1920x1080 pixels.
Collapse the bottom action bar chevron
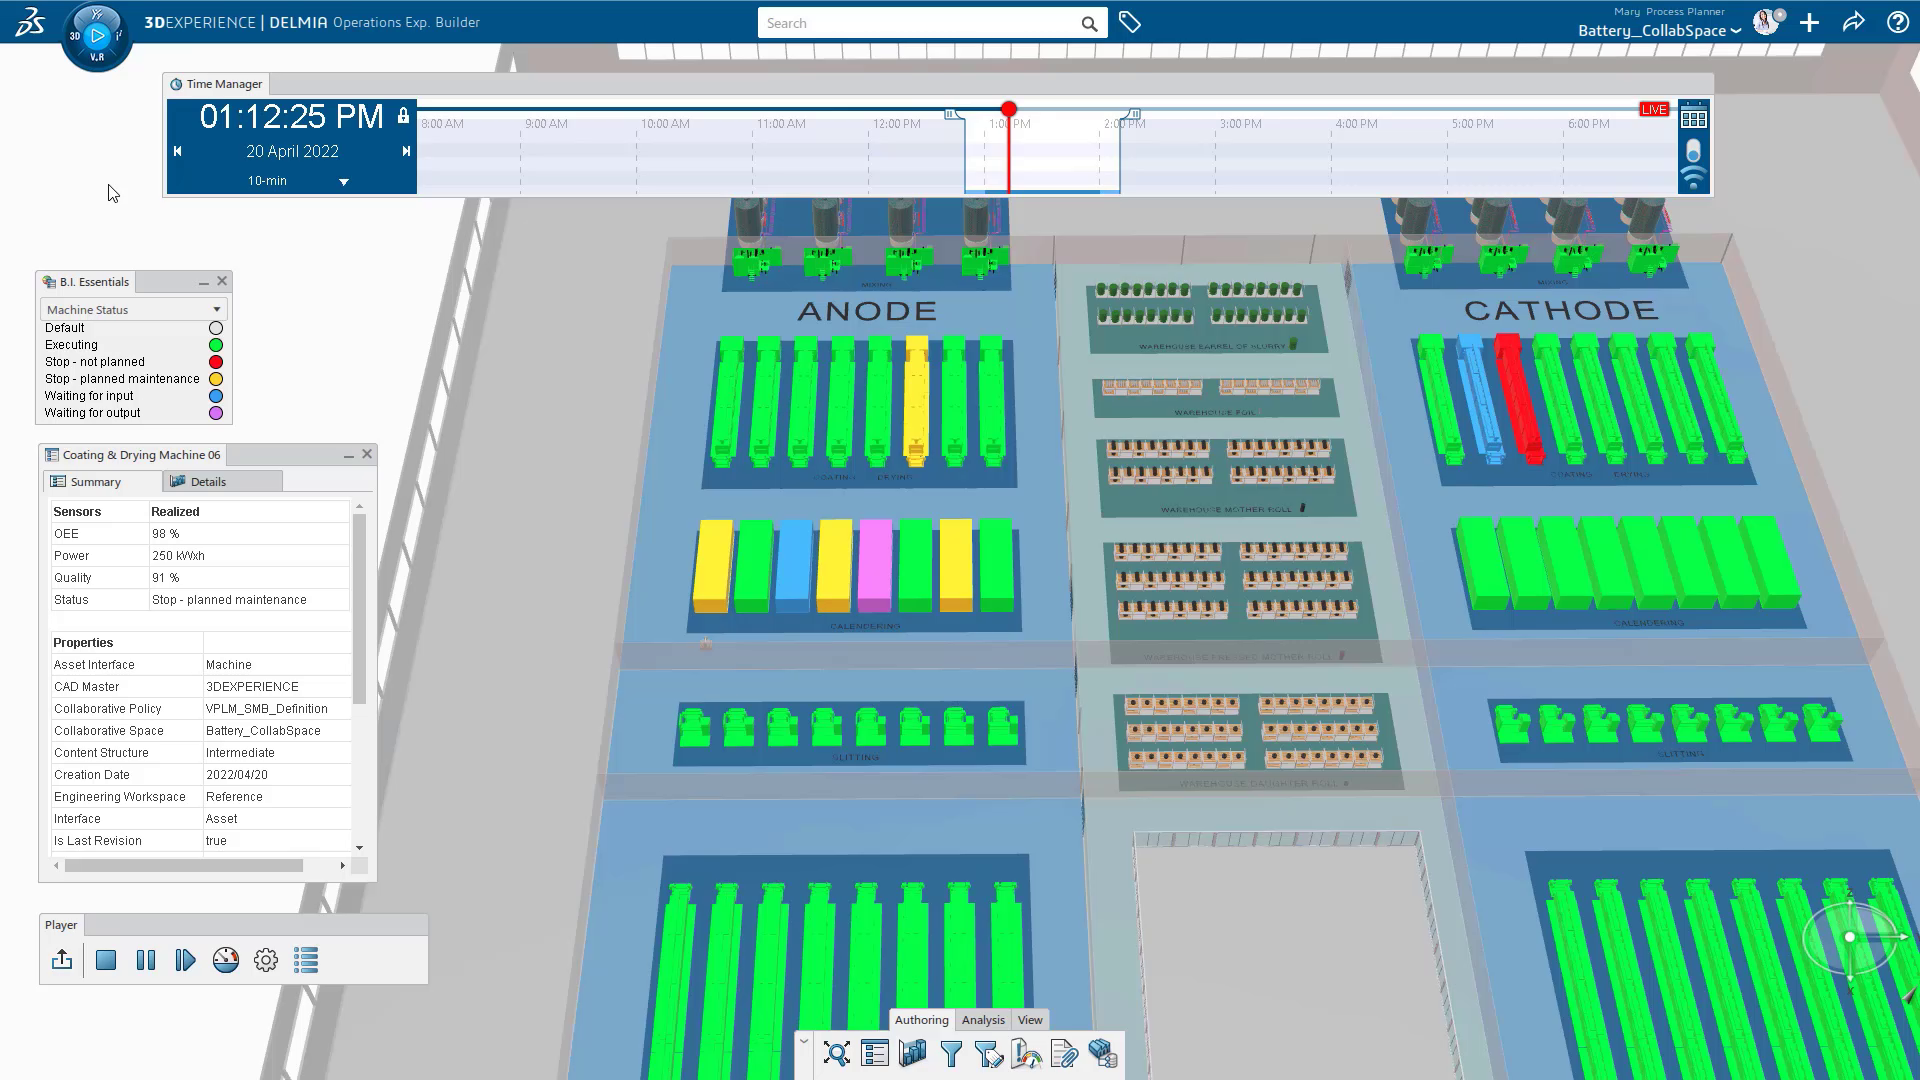coord(804,1042)
